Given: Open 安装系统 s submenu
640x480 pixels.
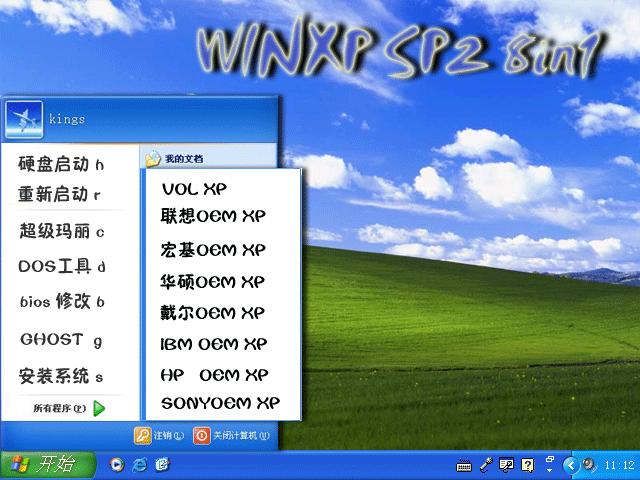Looking at the screenshot, I should (61, 376).
